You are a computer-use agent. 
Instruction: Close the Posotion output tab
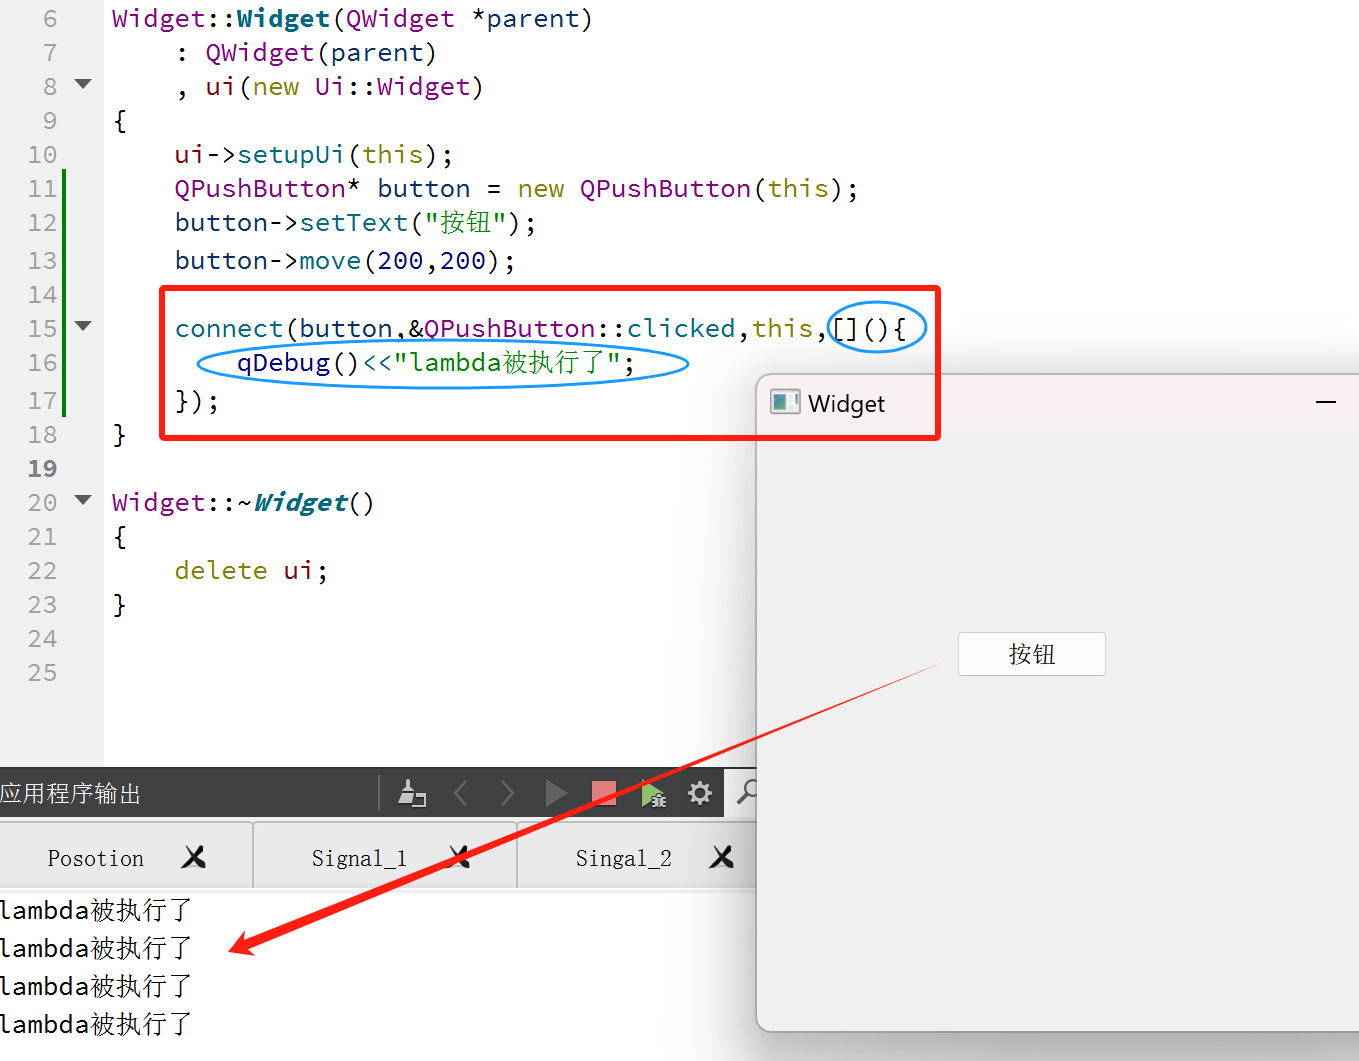tap(194, 857)
